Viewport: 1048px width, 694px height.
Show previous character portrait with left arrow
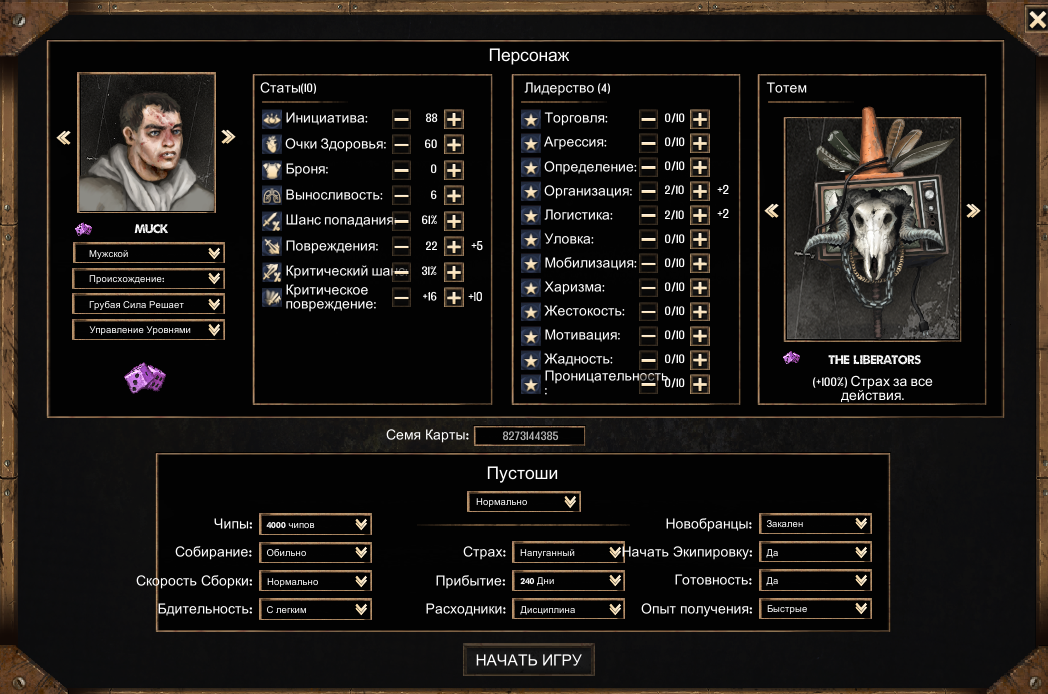(x=63, y=138)
